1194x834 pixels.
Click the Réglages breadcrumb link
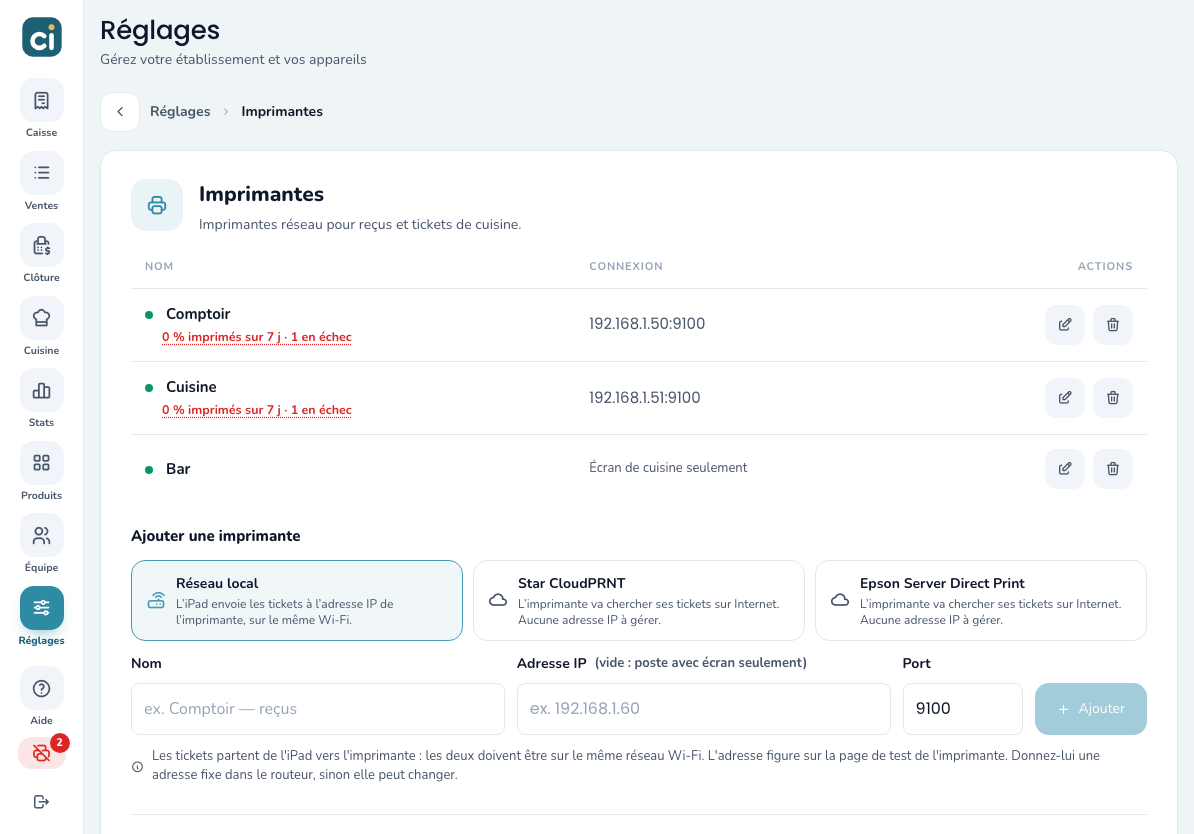tap(180, 111)
